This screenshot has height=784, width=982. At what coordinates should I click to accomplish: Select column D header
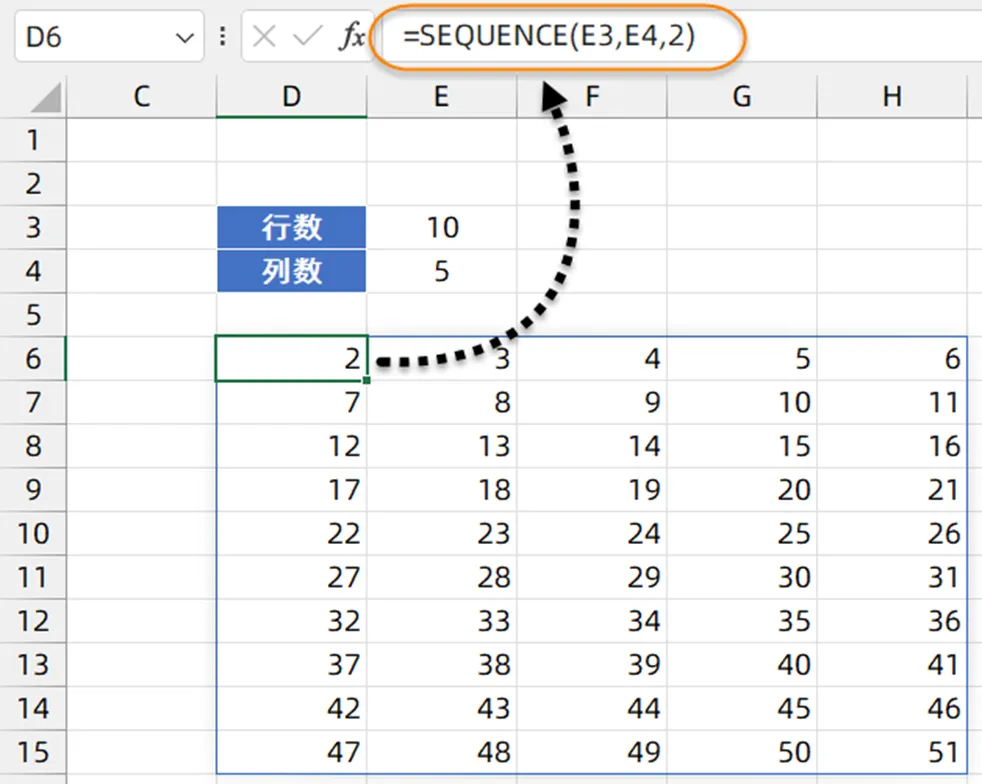coord(291,96)
